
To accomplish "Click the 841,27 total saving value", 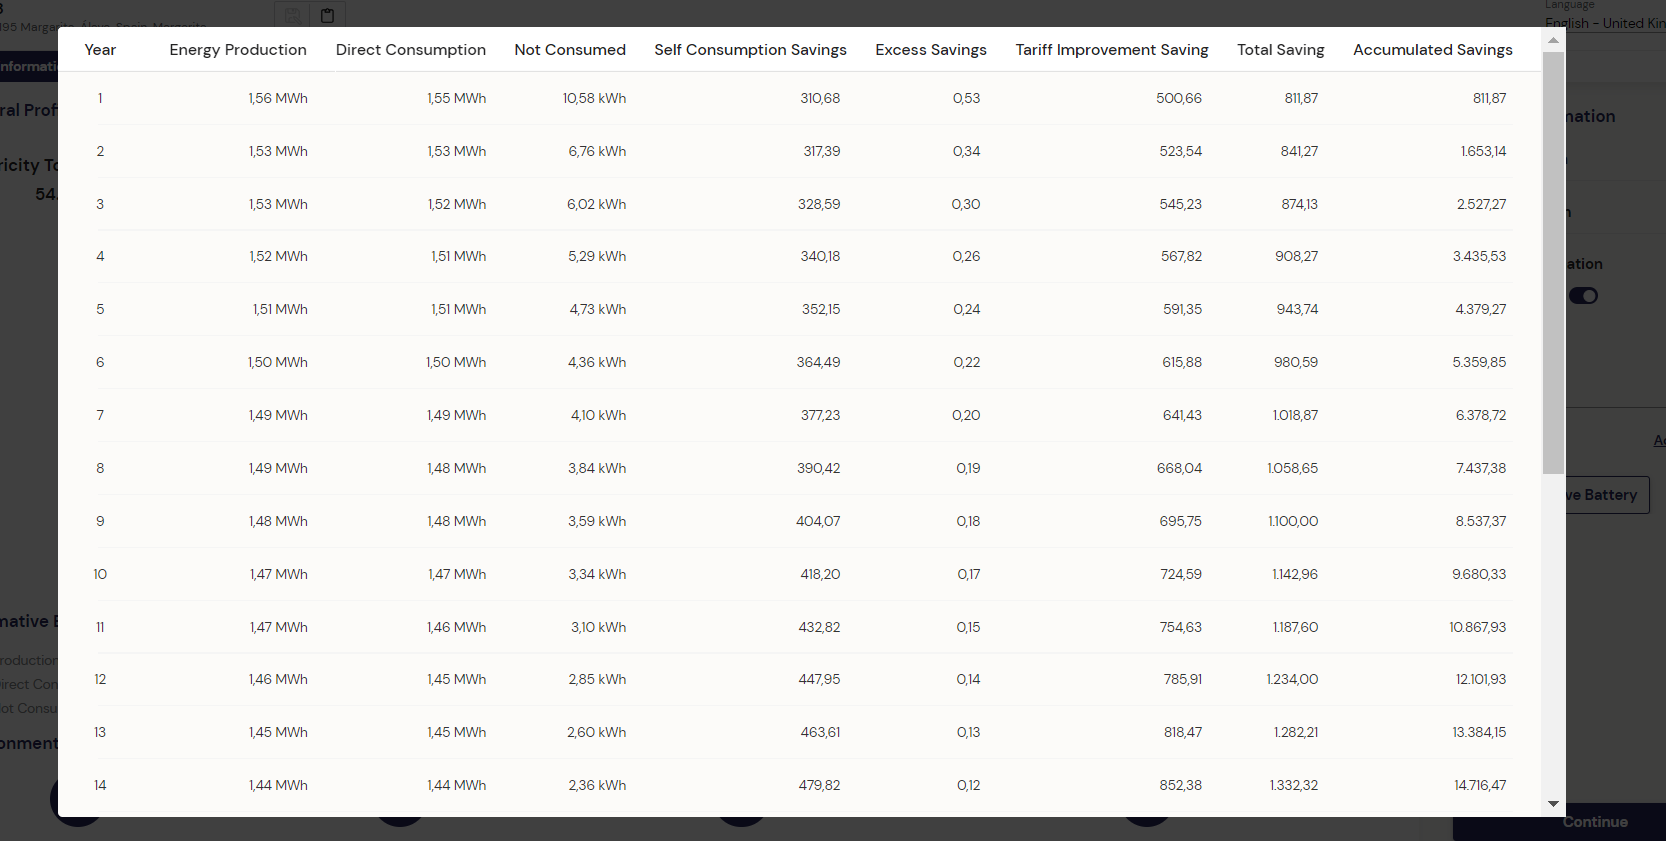I will [x=1299, y=151].
